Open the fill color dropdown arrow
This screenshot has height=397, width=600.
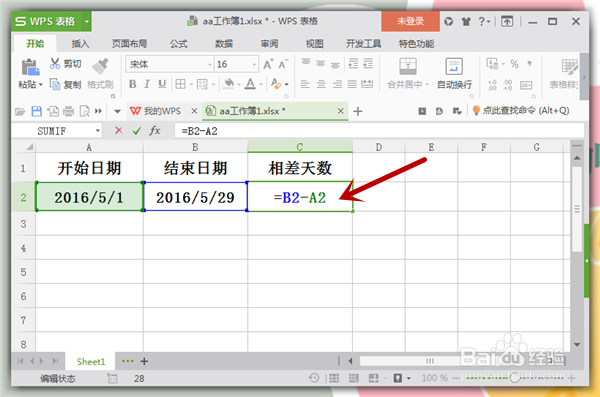tap(239, 85)
